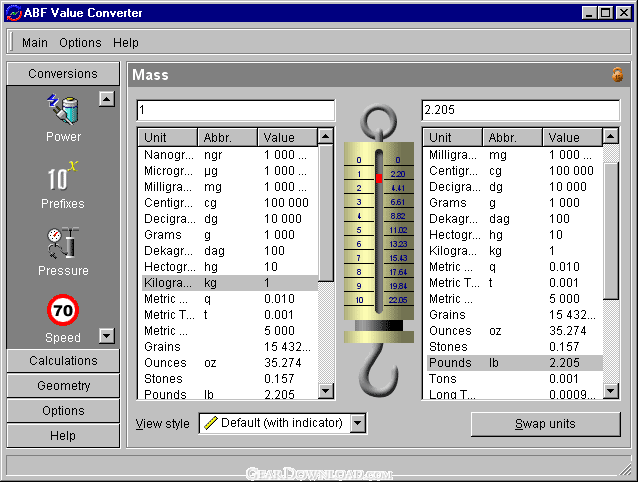
Task: Sort right list by Unit column header
Action: (452, 137)
